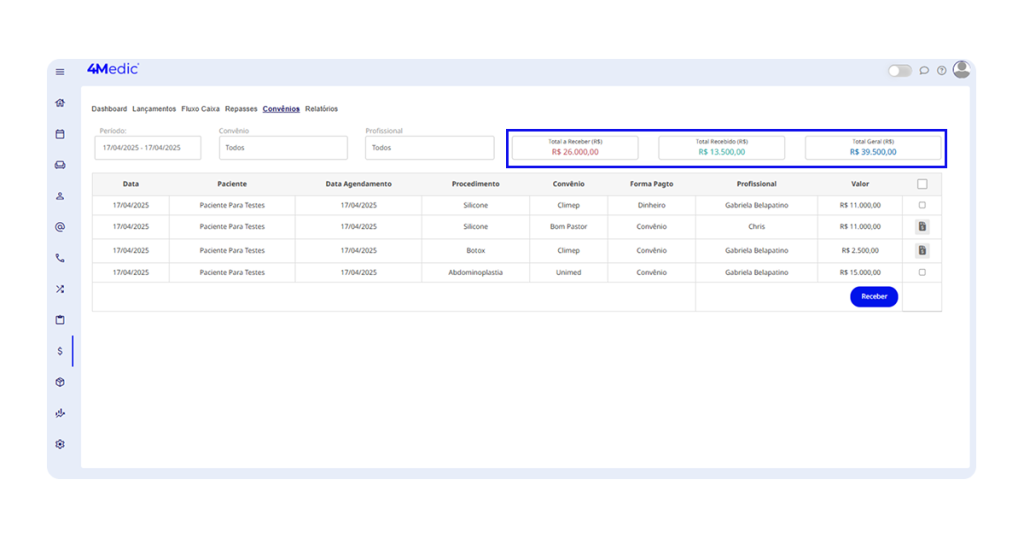Select the Bom Pastor convênio cell

568,227
